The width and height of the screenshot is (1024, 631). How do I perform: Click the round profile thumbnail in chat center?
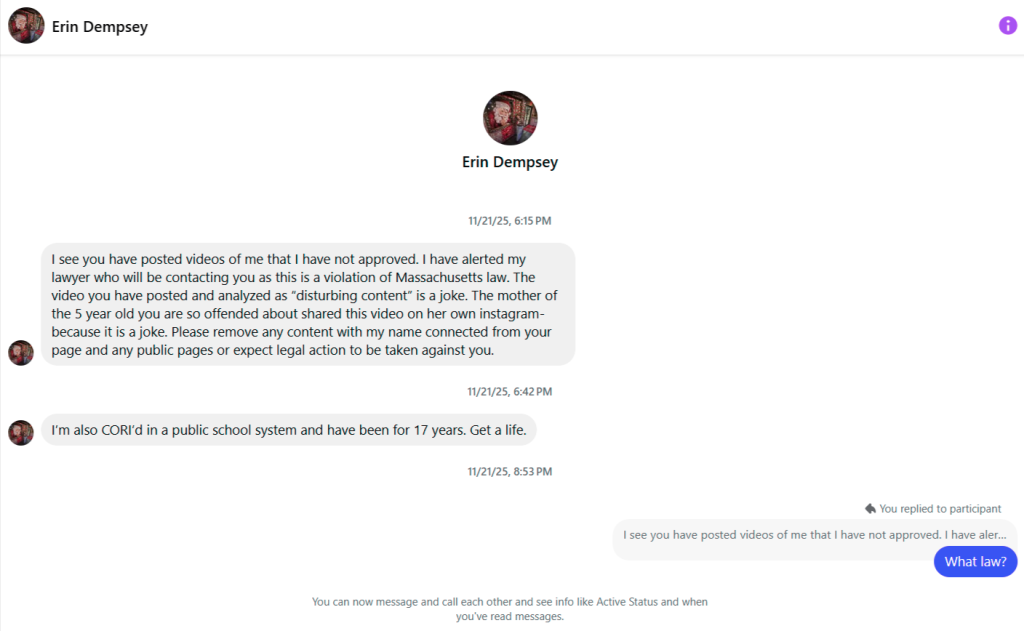point(510,117)
